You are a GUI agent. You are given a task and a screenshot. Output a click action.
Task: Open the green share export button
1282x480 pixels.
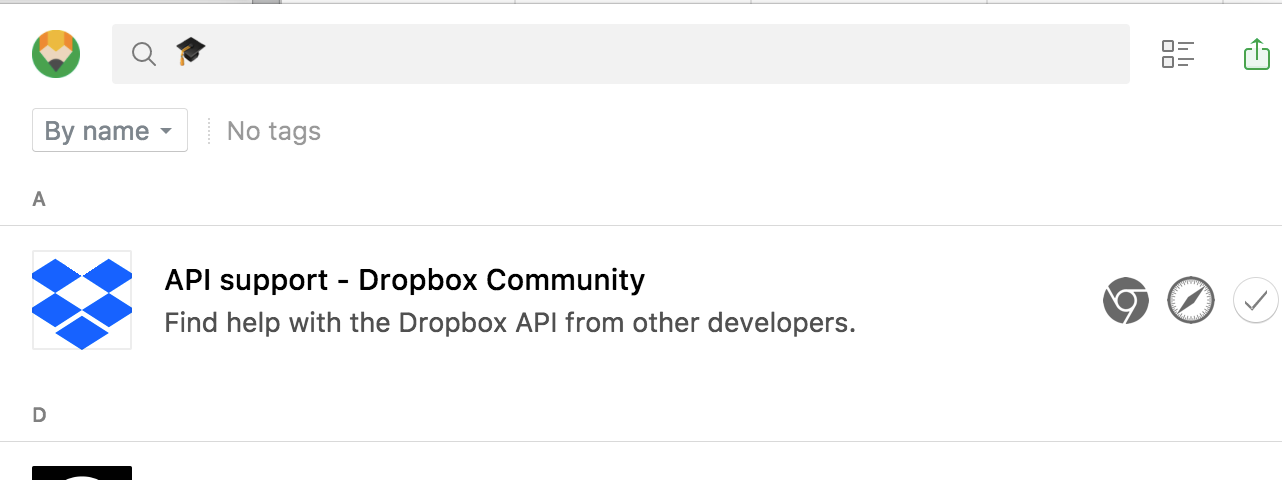(x=1256, y=54)
